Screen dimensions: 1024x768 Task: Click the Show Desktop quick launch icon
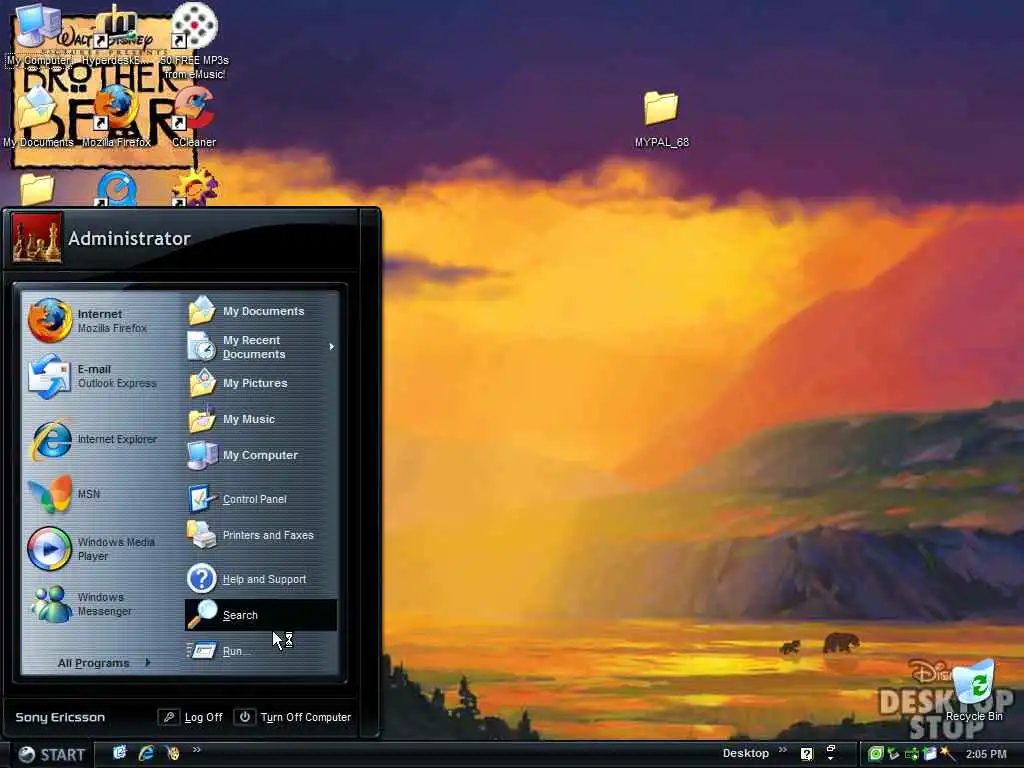click(120, 753)
